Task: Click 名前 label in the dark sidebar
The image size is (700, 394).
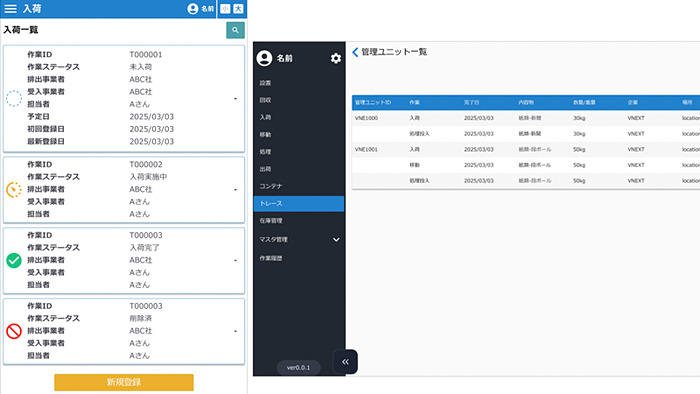Action: 284,58
